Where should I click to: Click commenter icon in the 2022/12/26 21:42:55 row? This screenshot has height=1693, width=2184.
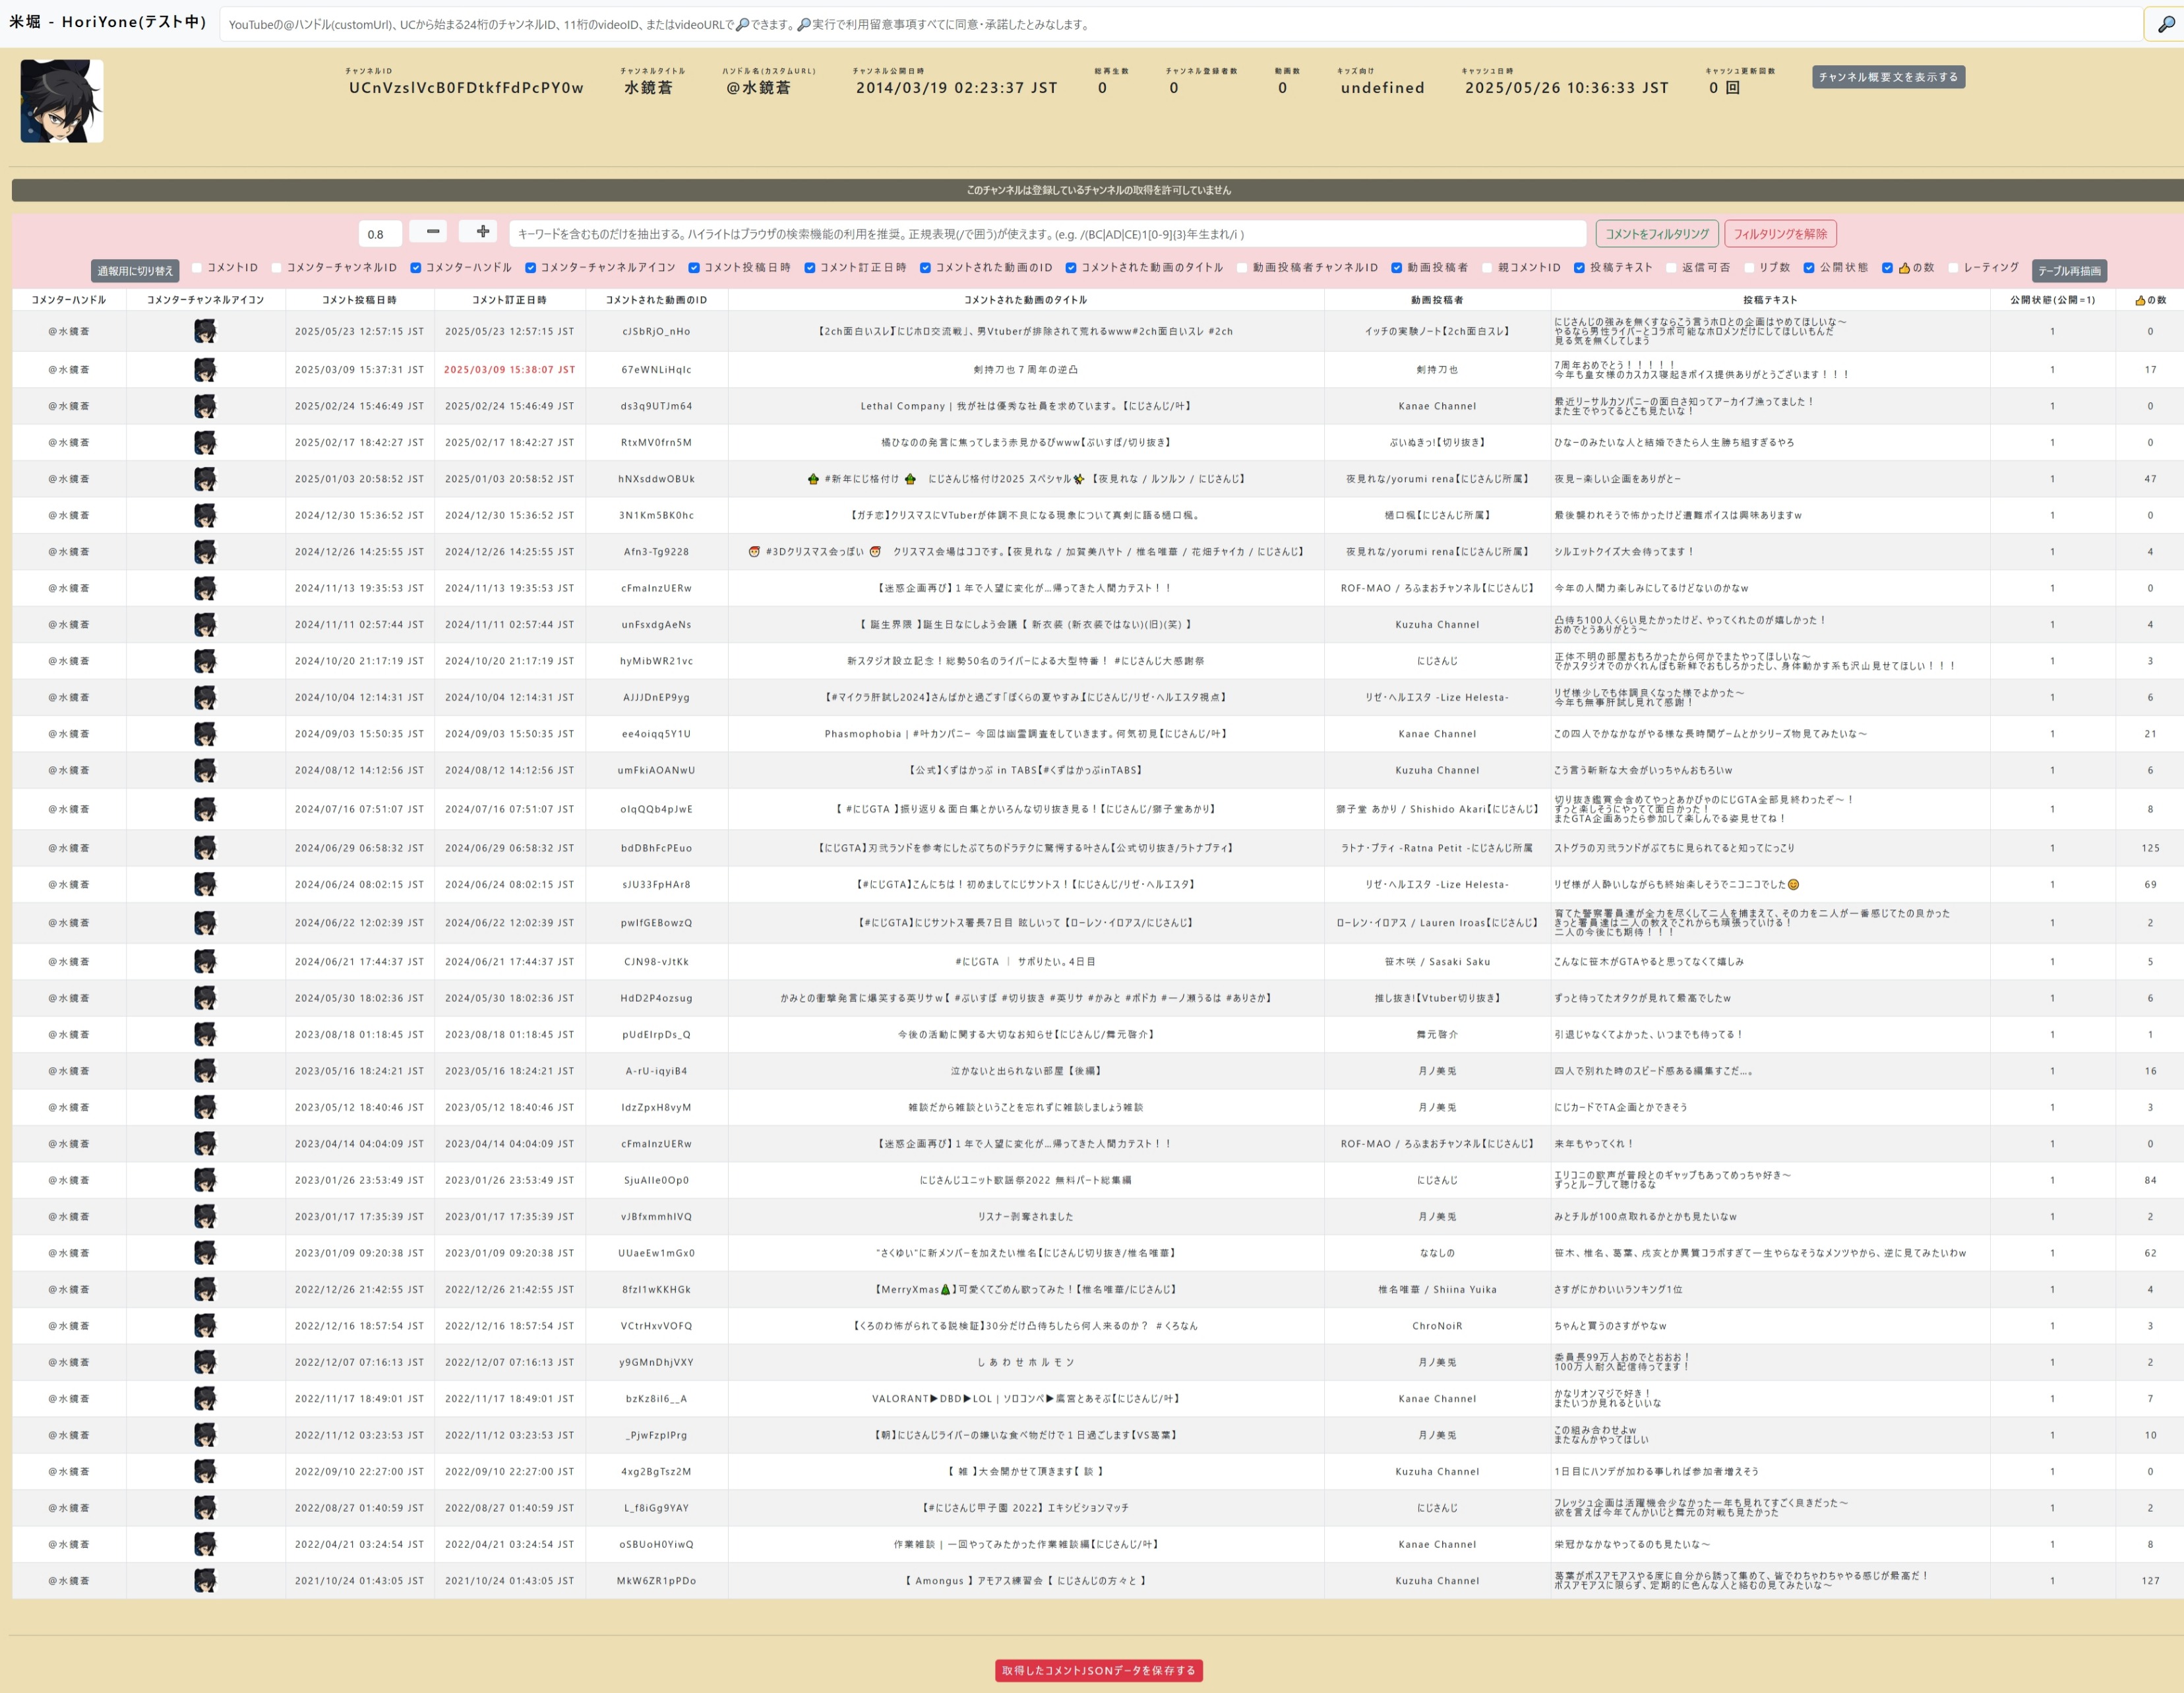tap(205, 1289)
